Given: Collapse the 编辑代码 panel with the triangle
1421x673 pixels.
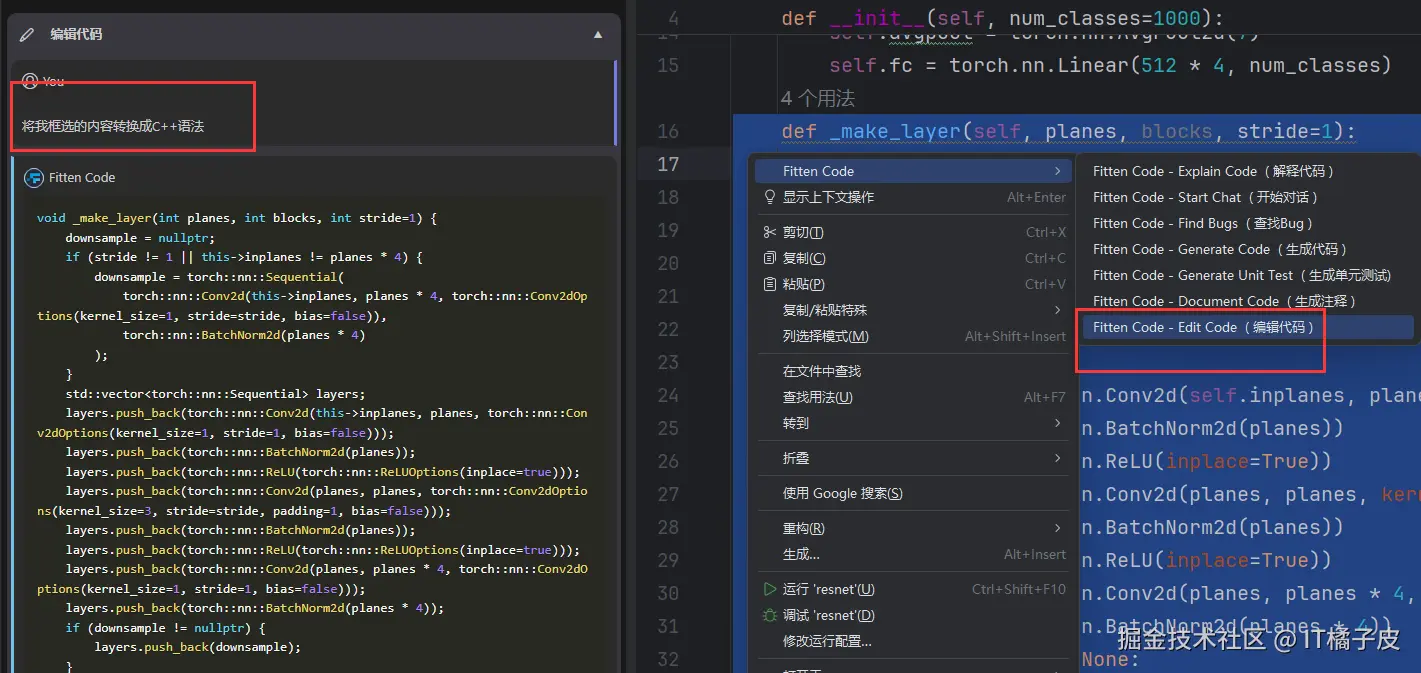Looking at the screenshot, I should click(598, 34).
